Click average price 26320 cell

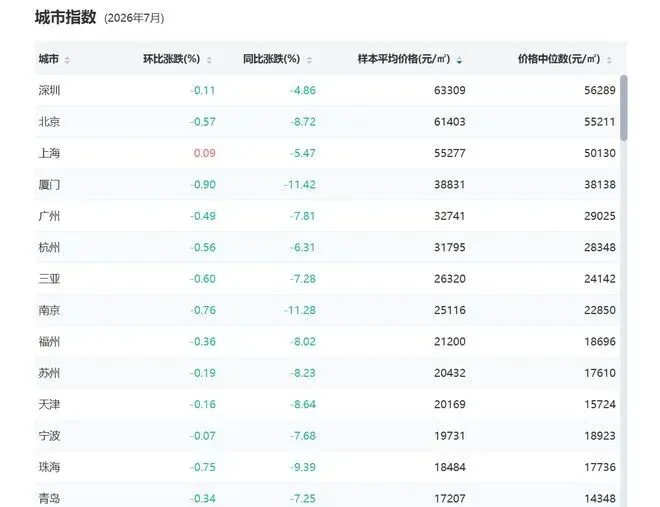450,279
